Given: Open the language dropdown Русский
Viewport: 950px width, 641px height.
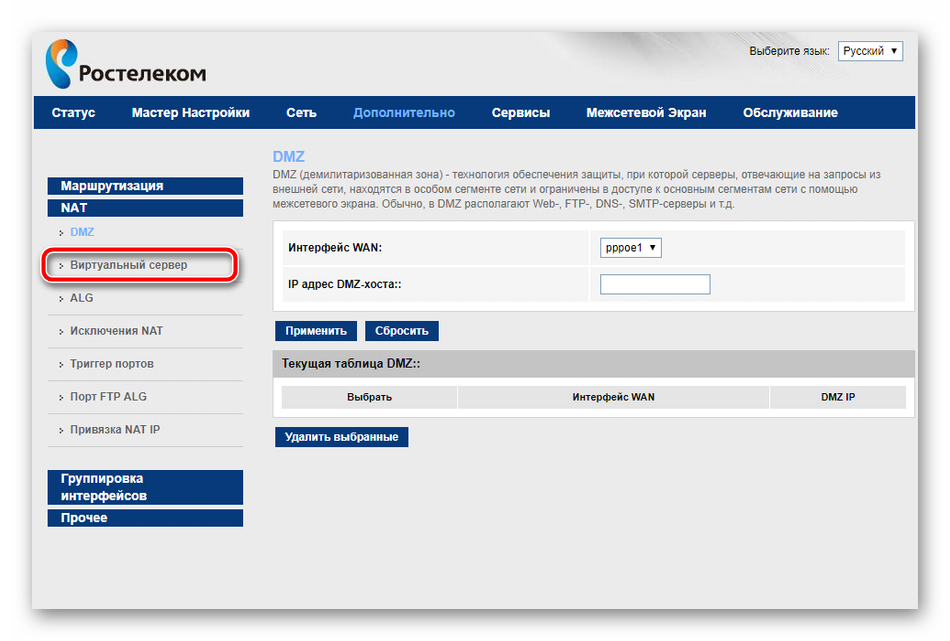Looking at the screenshot, I should (x=870, y=51).
